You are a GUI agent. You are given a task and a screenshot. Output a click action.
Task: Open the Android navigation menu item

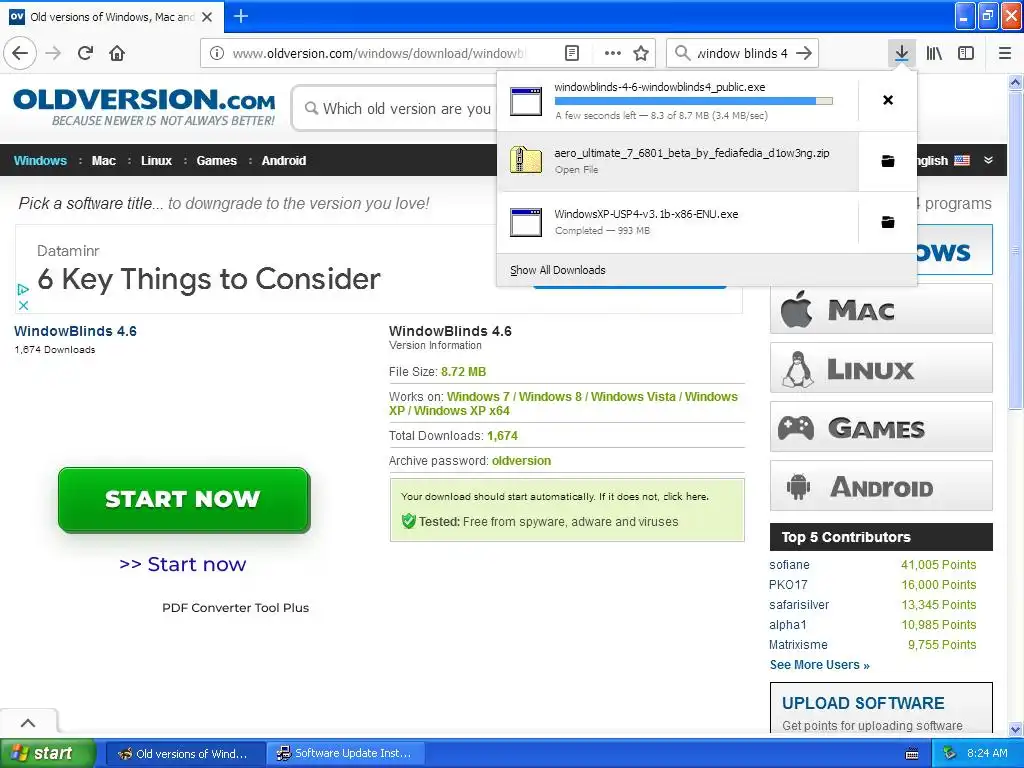[283, 161]
